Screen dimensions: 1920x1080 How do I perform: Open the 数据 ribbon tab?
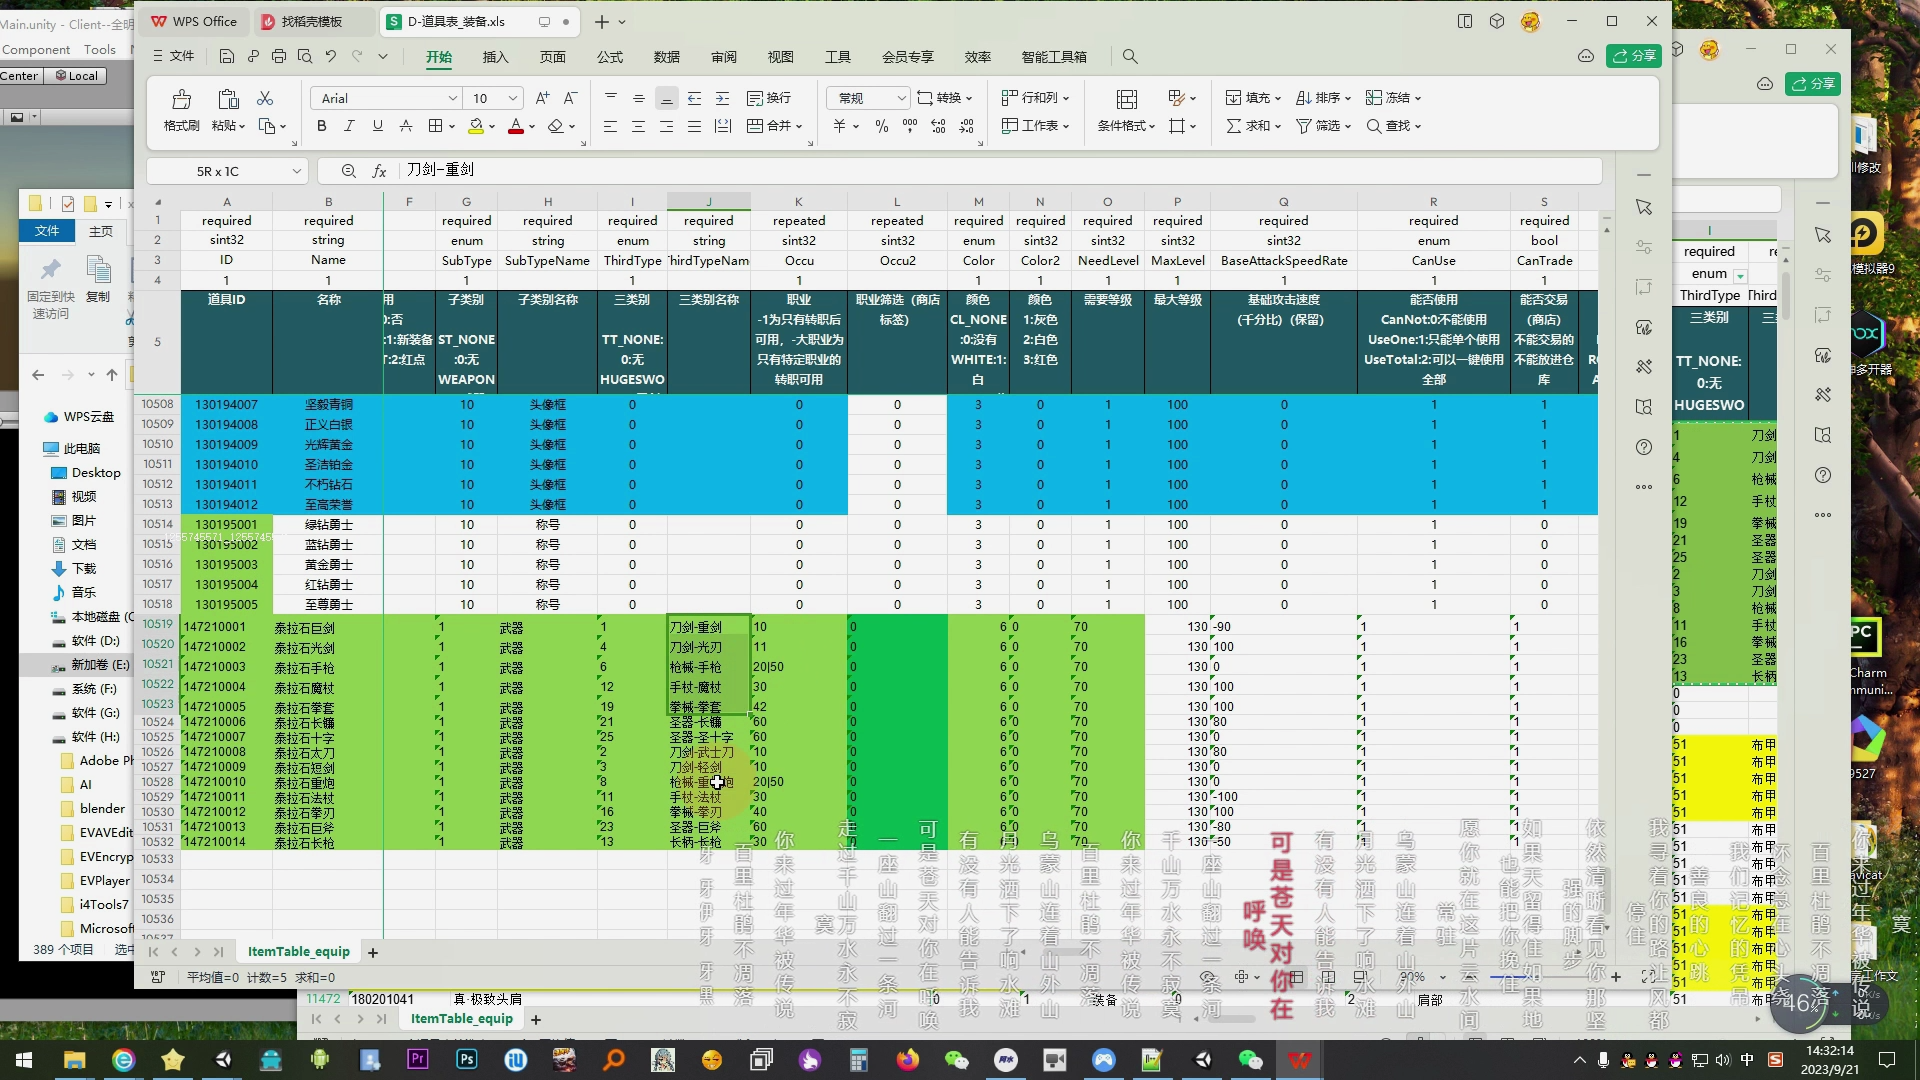(666, 57)
